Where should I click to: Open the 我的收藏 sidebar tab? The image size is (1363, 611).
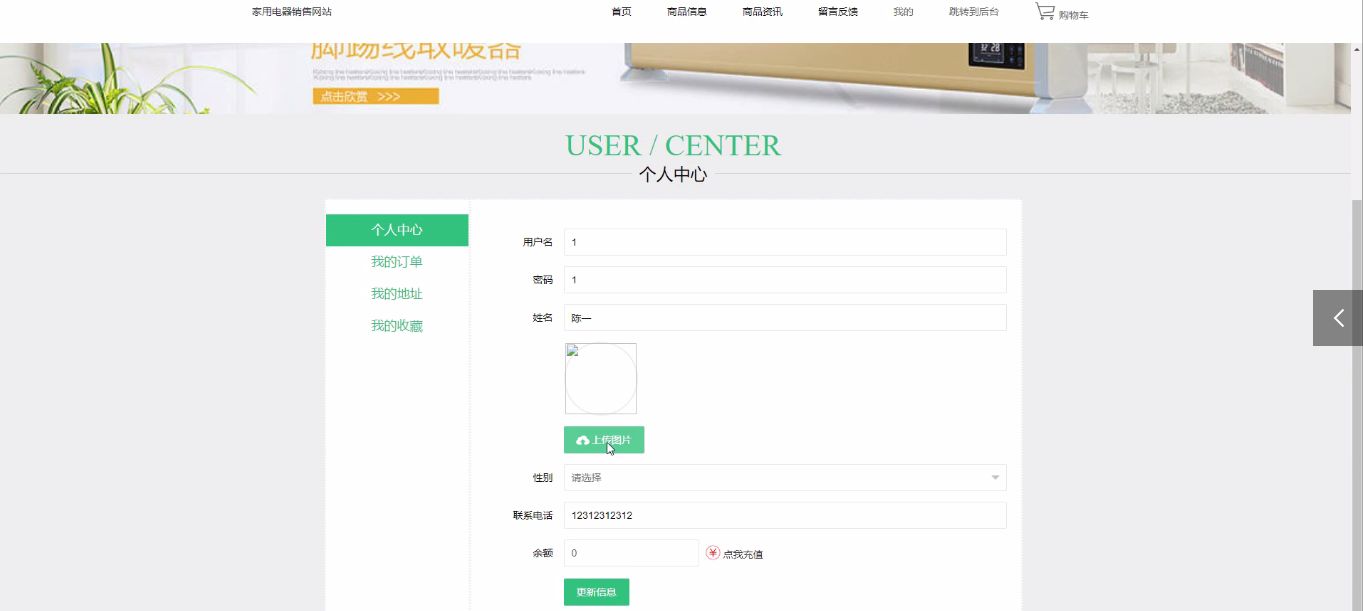tap(397, 326)
